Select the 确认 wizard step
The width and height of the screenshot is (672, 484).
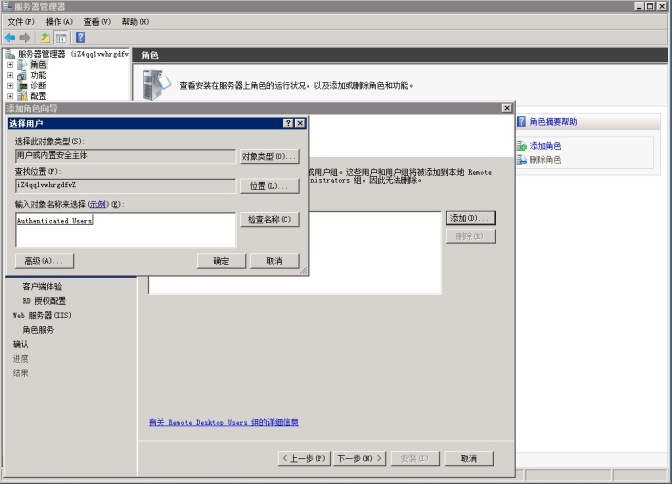click(x=21, y=344)
